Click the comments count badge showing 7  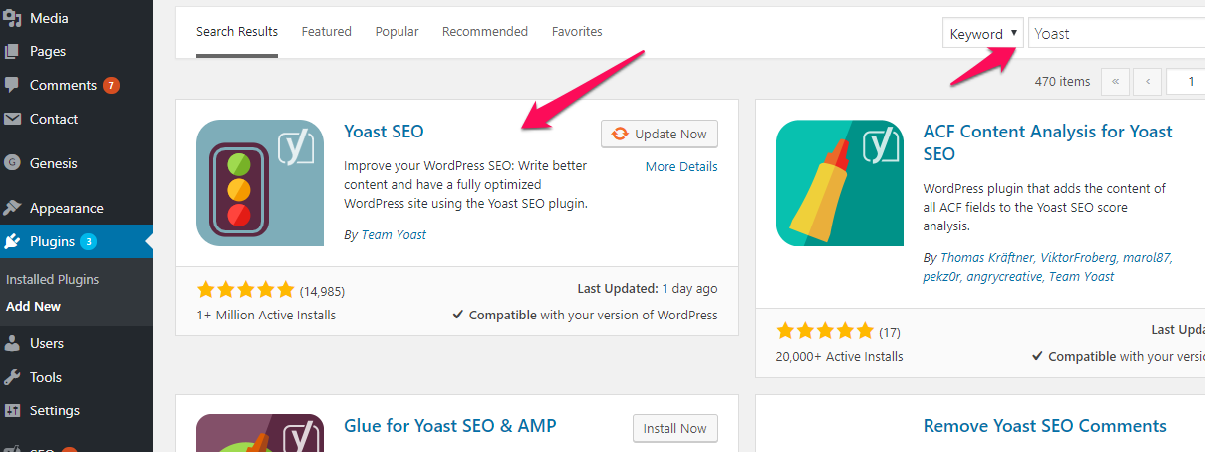[112, 85]
